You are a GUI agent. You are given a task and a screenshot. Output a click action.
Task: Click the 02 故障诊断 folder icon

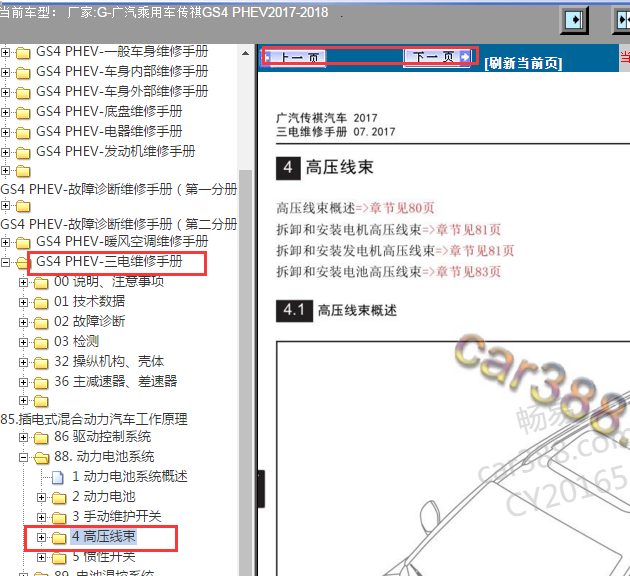coord(41,323)
